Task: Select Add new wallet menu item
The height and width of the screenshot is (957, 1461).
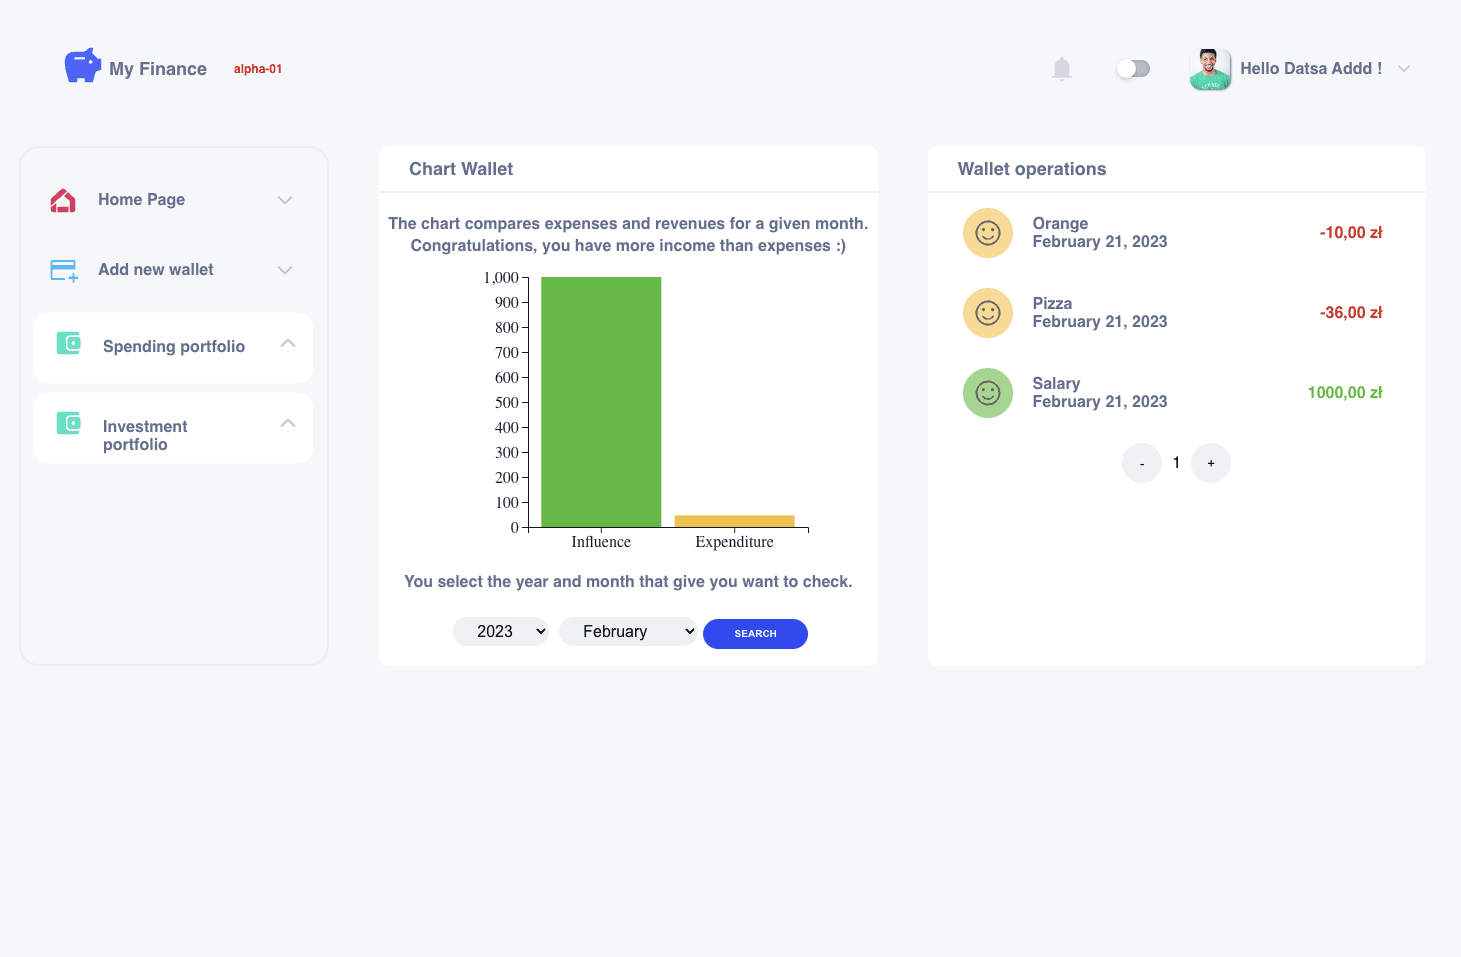Action: click(156, 270)
